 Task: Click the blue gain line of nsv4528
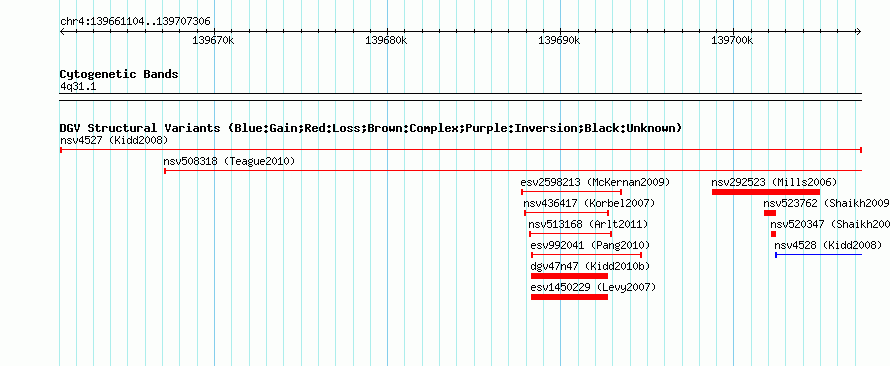[818, 255]
